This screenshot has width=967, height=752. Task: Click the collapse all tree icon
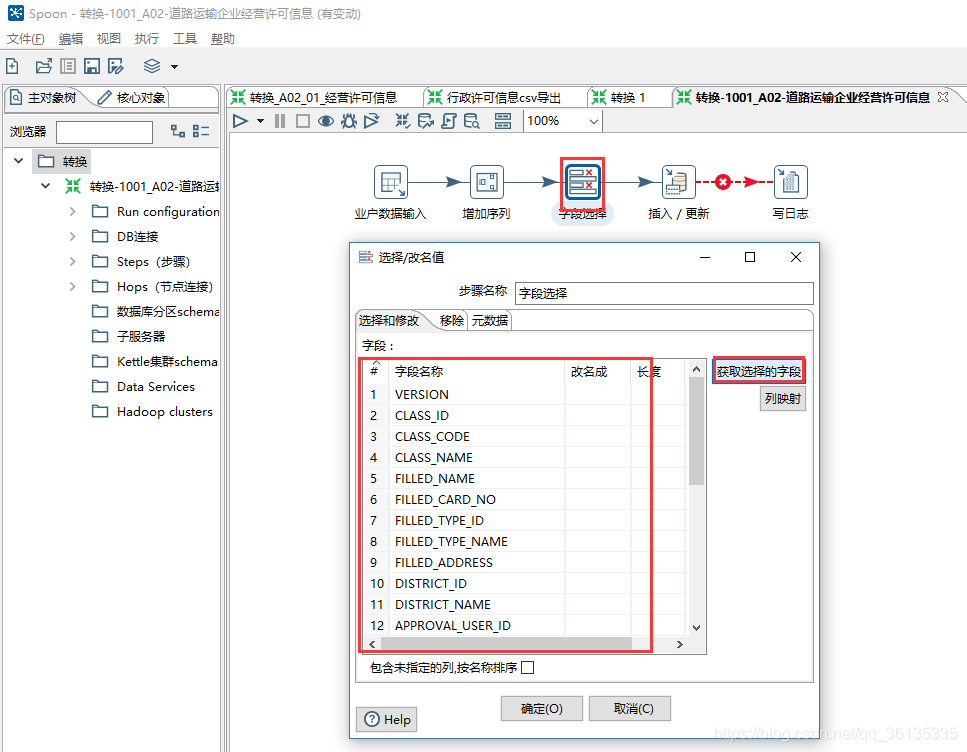coord(200,131)
